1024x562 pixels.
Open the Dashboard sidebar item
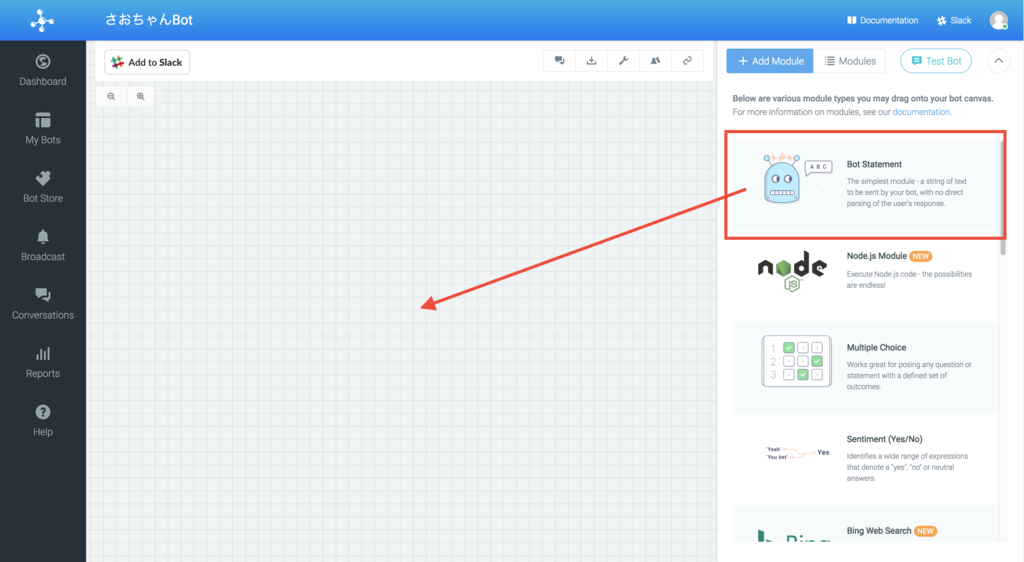pos(42,70)
